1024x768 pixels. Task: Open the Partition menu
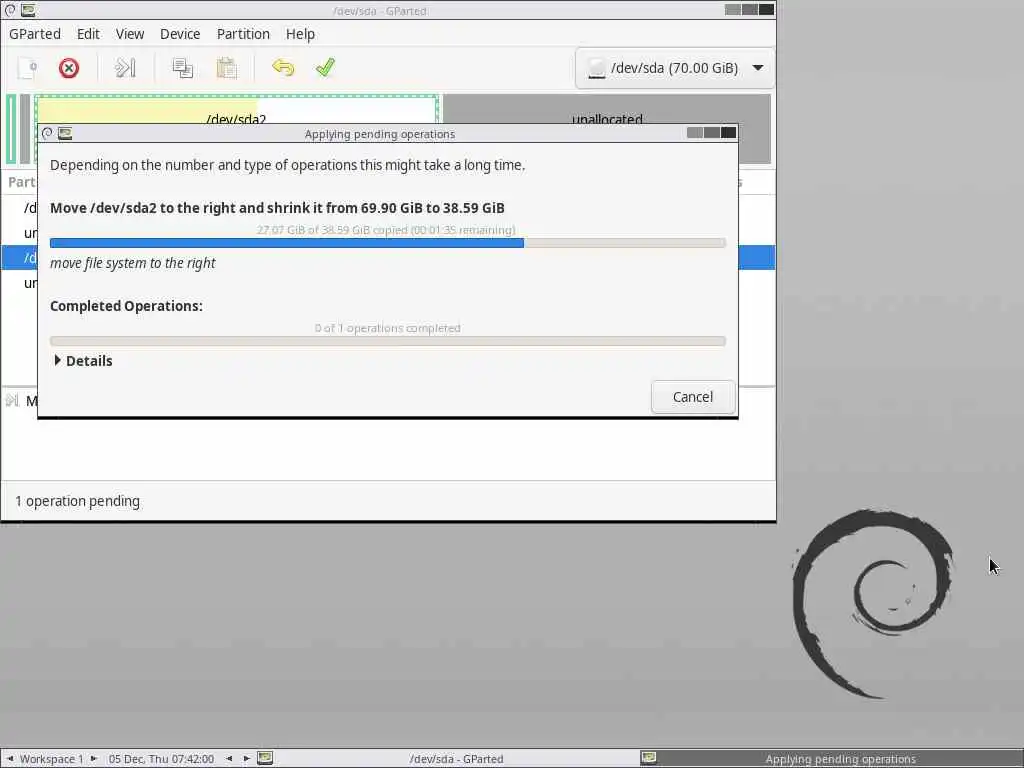pos(243,34)
